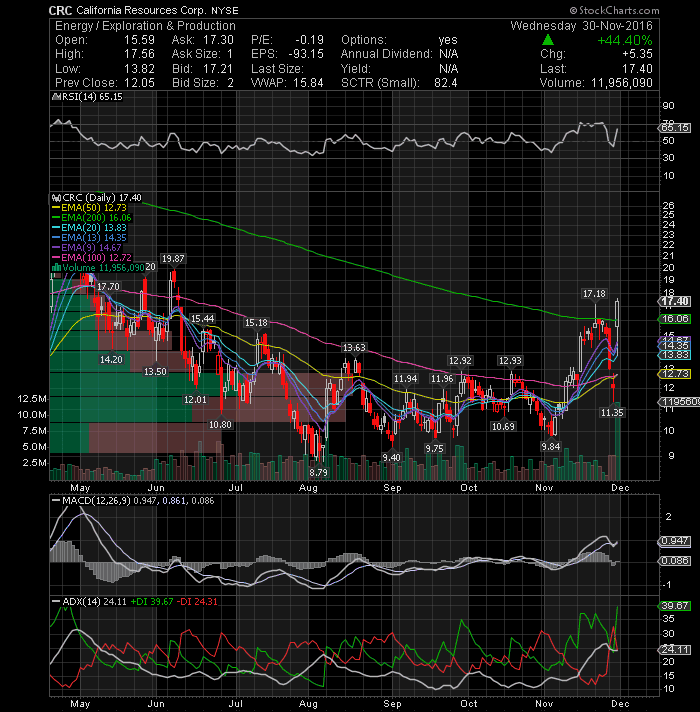This screenshot has width=700, height=712.
Task: Click the NYSE exchange label
Action: click(x=225, y=10)
